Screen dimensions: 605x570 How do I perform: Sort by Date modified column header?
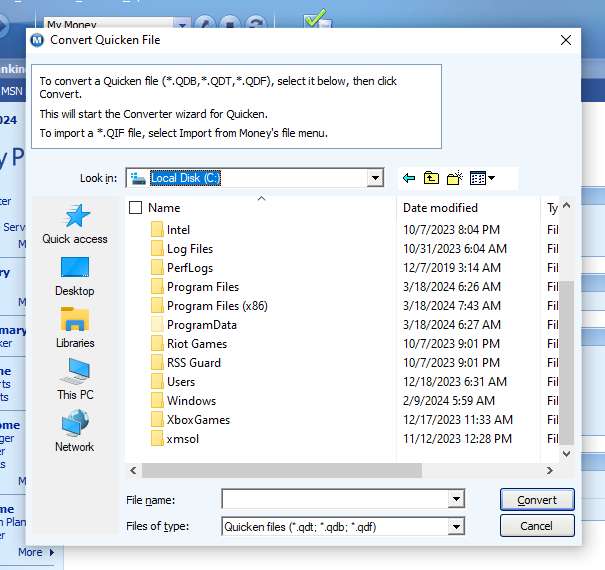coord(440,208)
